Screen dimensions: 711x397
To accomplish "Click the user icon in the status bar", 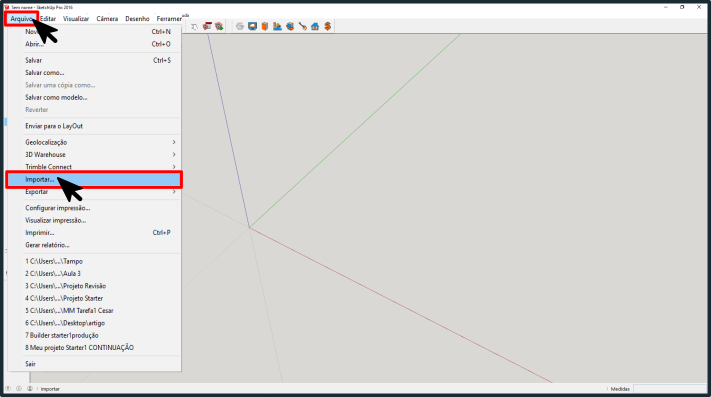I will [29, 388].
